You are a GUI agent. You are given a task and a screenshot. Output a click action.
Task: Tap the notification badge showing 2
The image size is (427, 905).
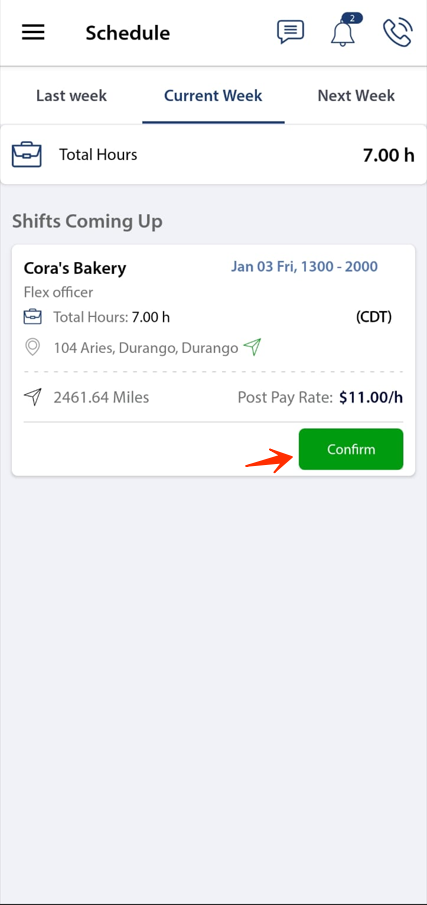coord(352,18)
